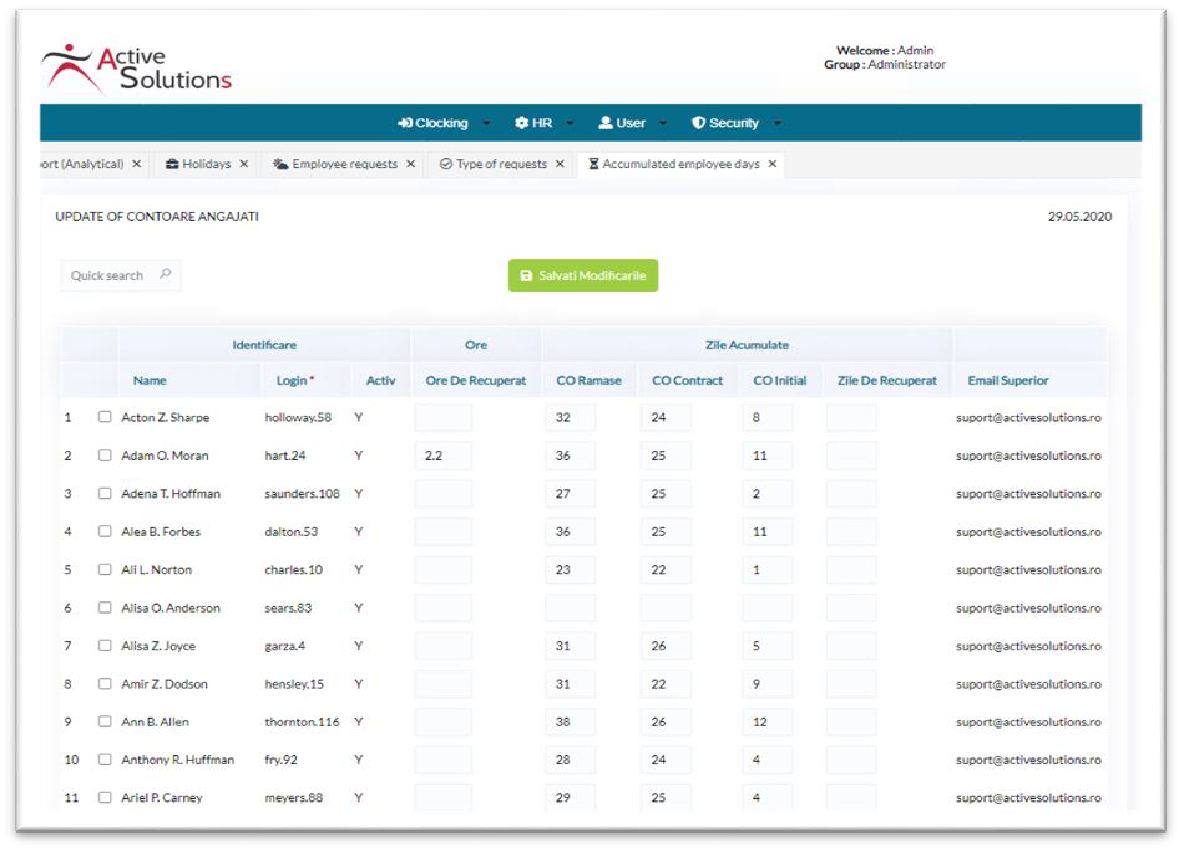Click the Active Solutions logo
The height and width of the screenshot is (848, 1179).
[136, 68]
